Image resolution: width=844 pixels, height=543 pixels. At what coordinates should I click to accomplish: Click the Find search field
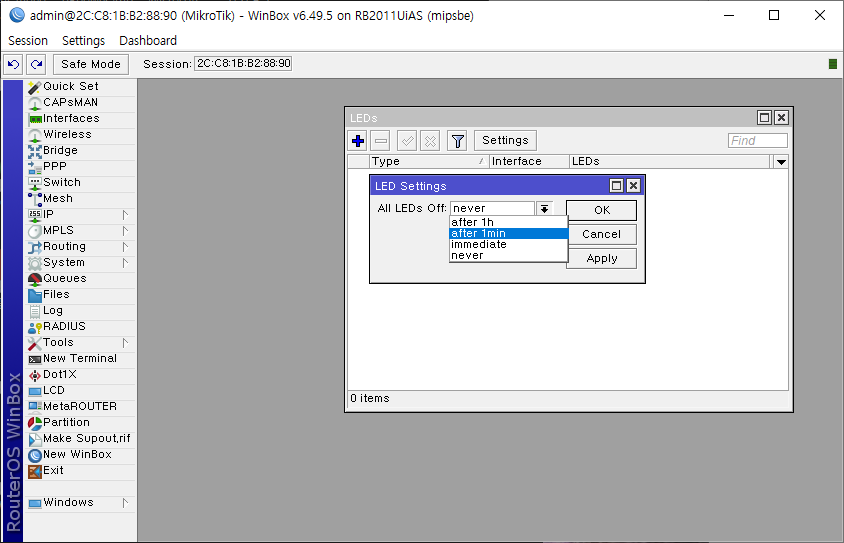[x=757, y=141]
